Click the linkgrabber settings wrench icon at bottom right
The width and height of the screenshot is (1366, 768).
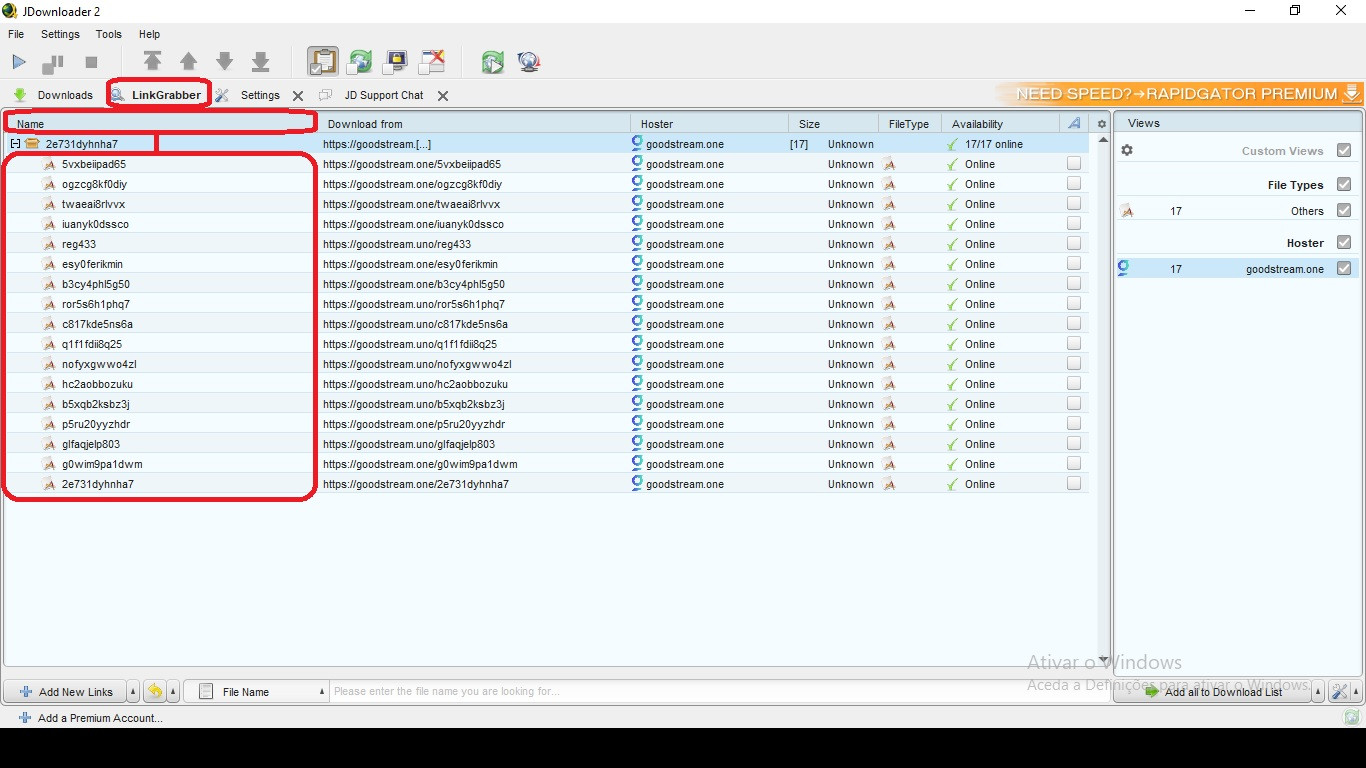click(x=1339, y=692)
